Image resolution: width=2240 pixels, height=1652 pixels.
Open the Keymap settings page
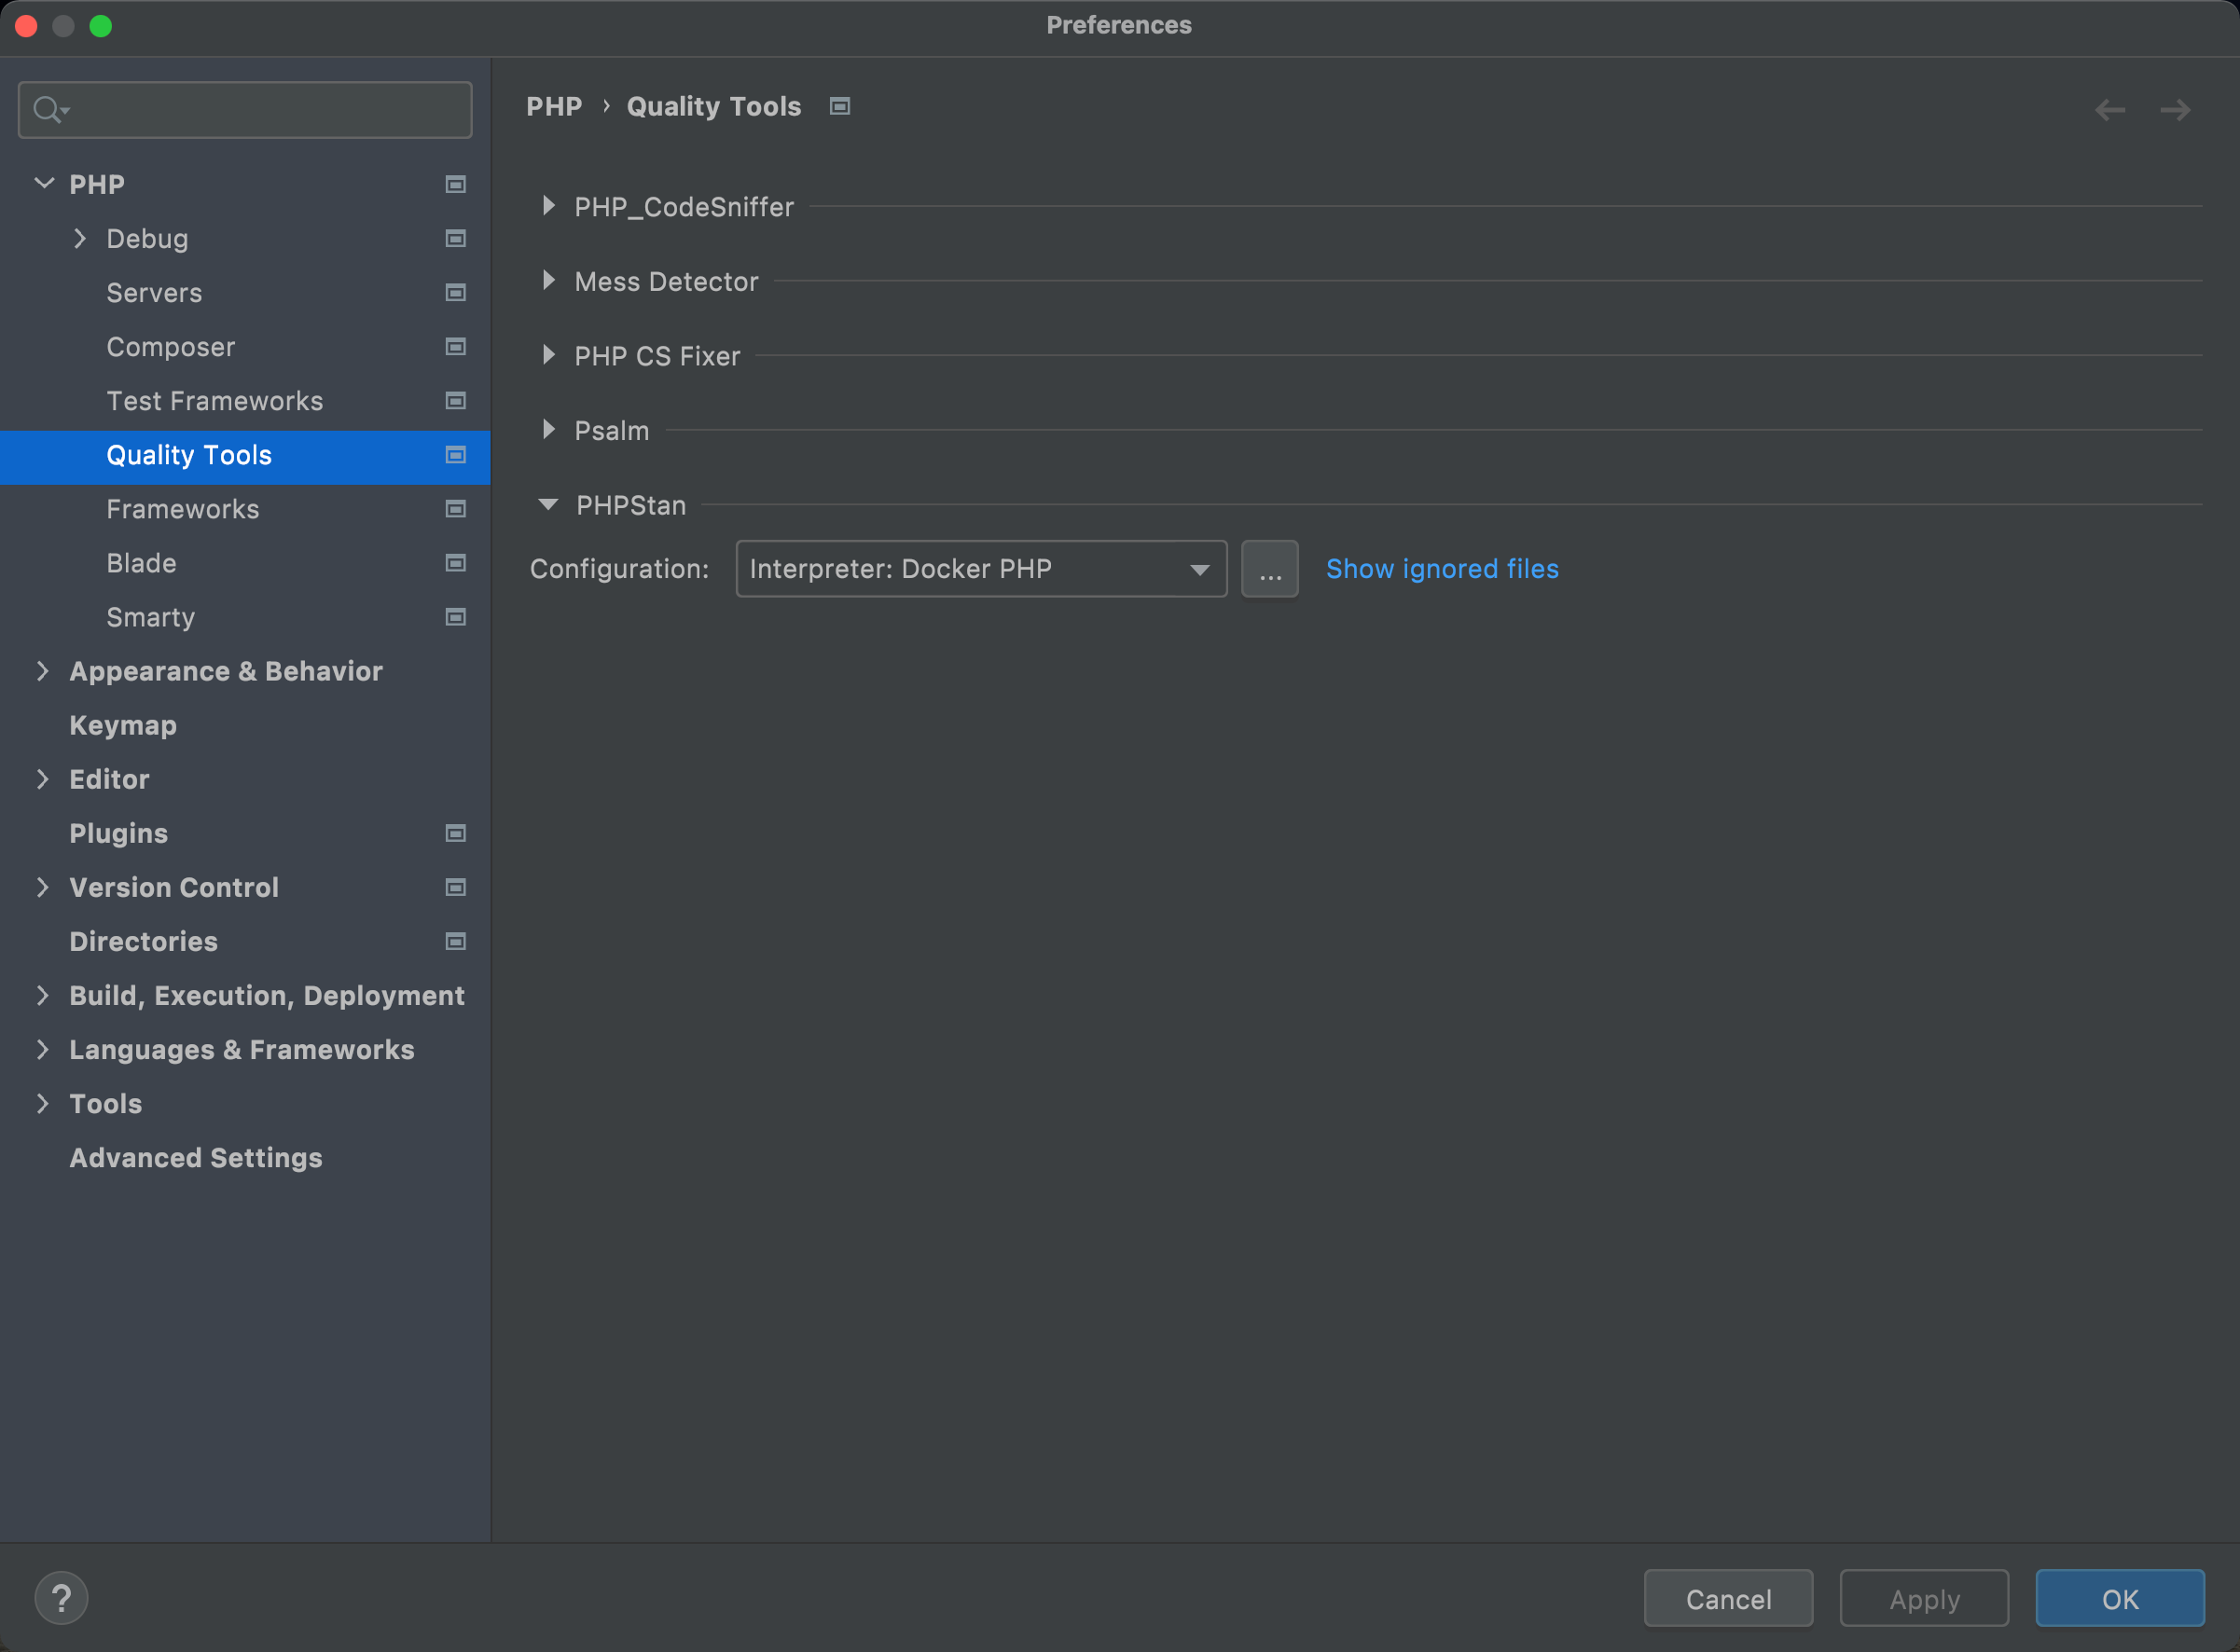pyautogui.click(x=122, y=725)
